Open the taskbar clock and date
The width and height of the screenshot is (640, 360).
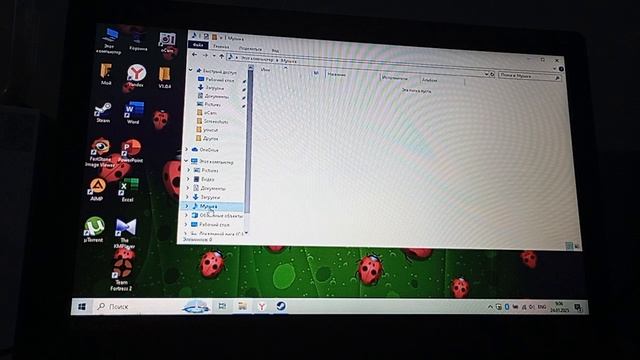click(559, 307)
